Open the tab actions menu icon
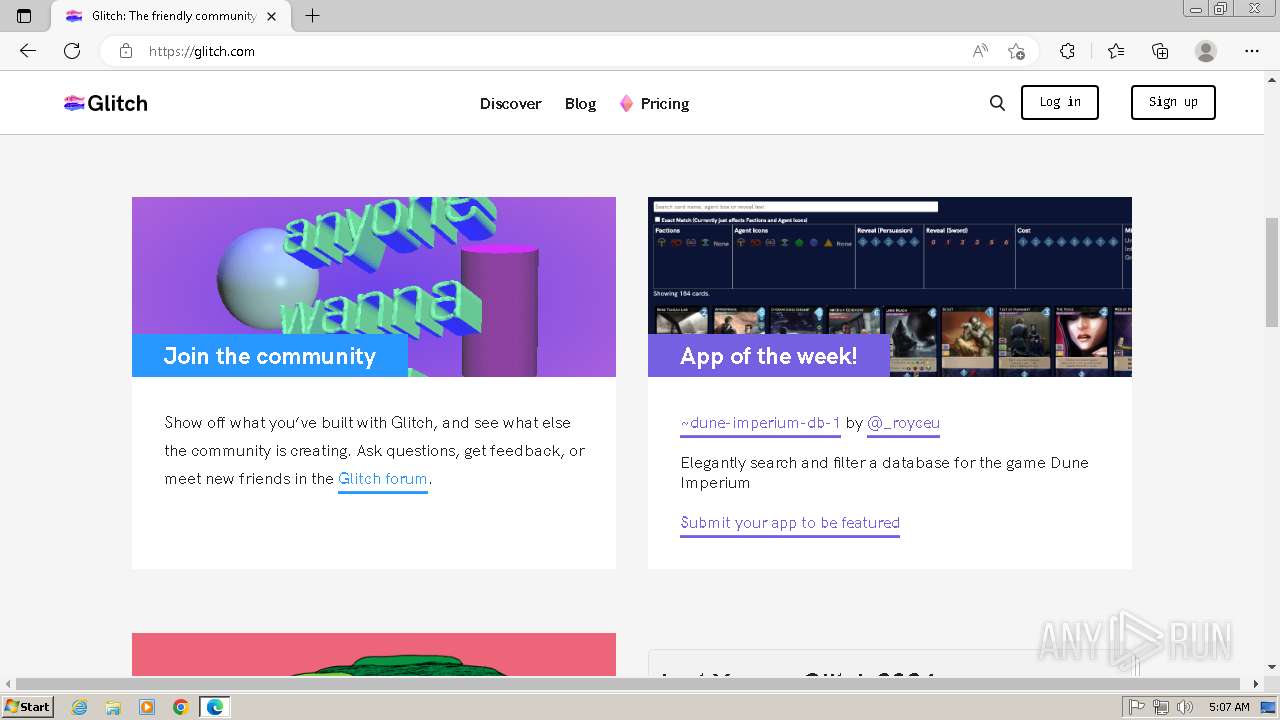Screen dimensions: 1280x720 (24, 16)
